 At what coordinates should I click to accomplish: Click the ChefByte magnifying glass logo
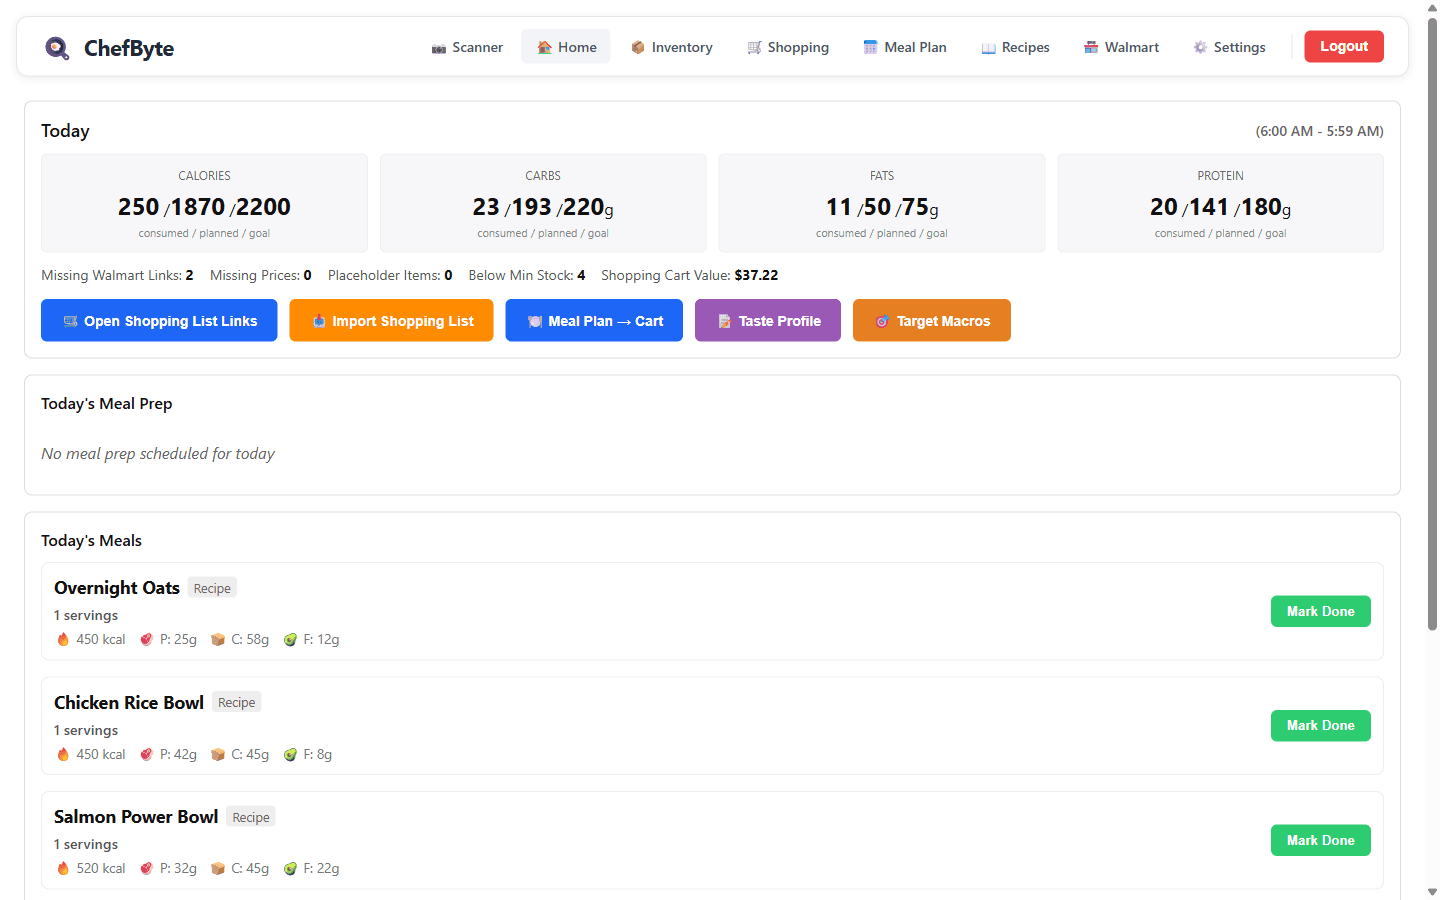(x=57, y=47)
